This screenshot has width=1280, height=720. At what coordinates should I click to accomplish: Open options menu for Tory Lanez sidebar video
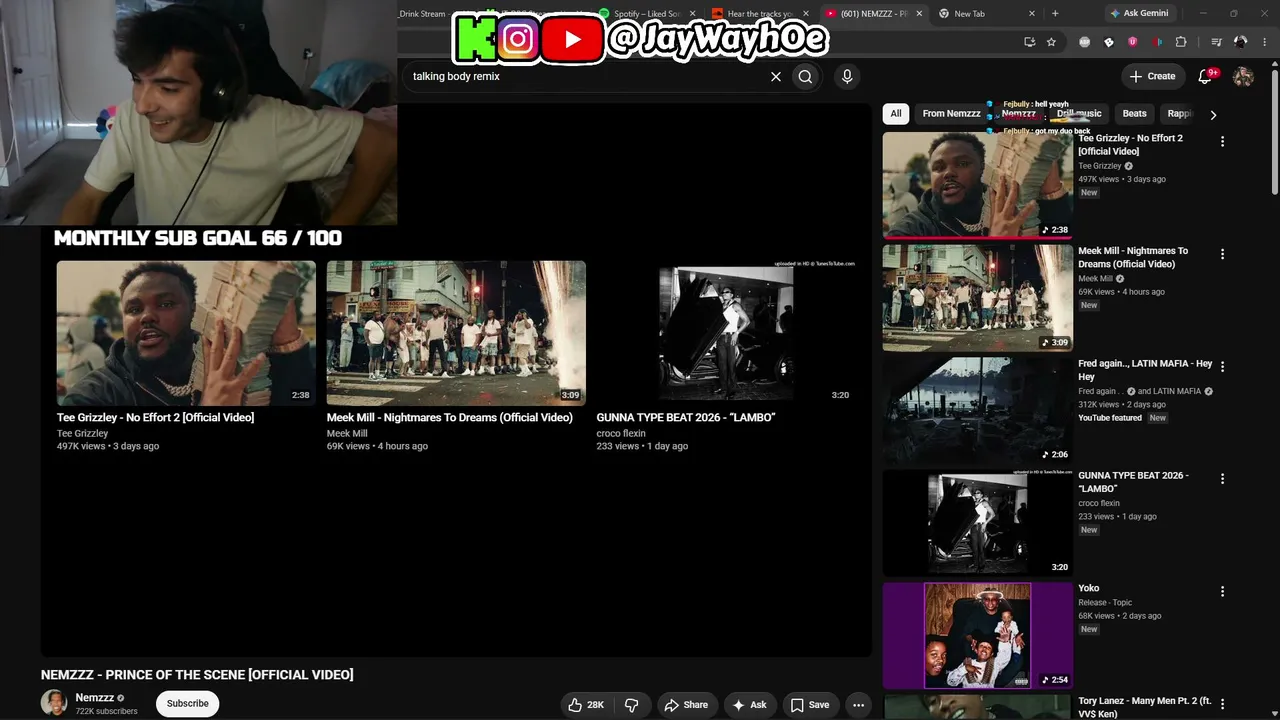(1222, 704)
